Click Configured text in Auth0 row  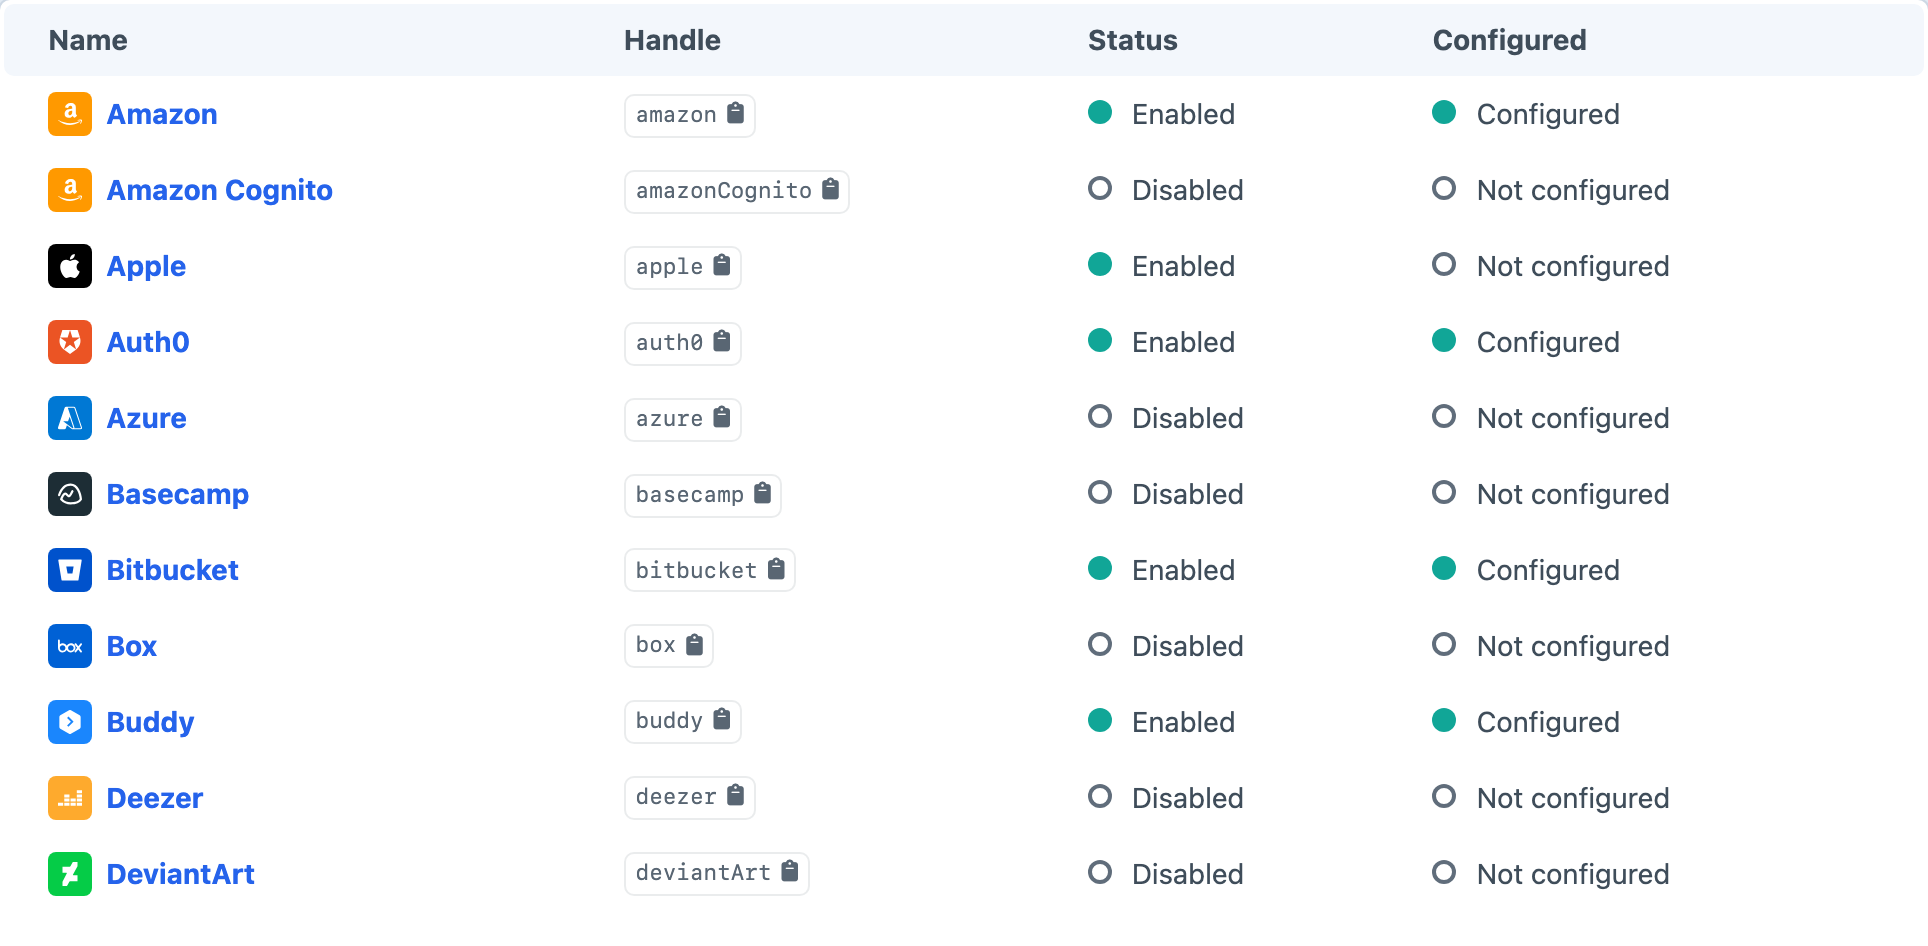point(1548,342)
